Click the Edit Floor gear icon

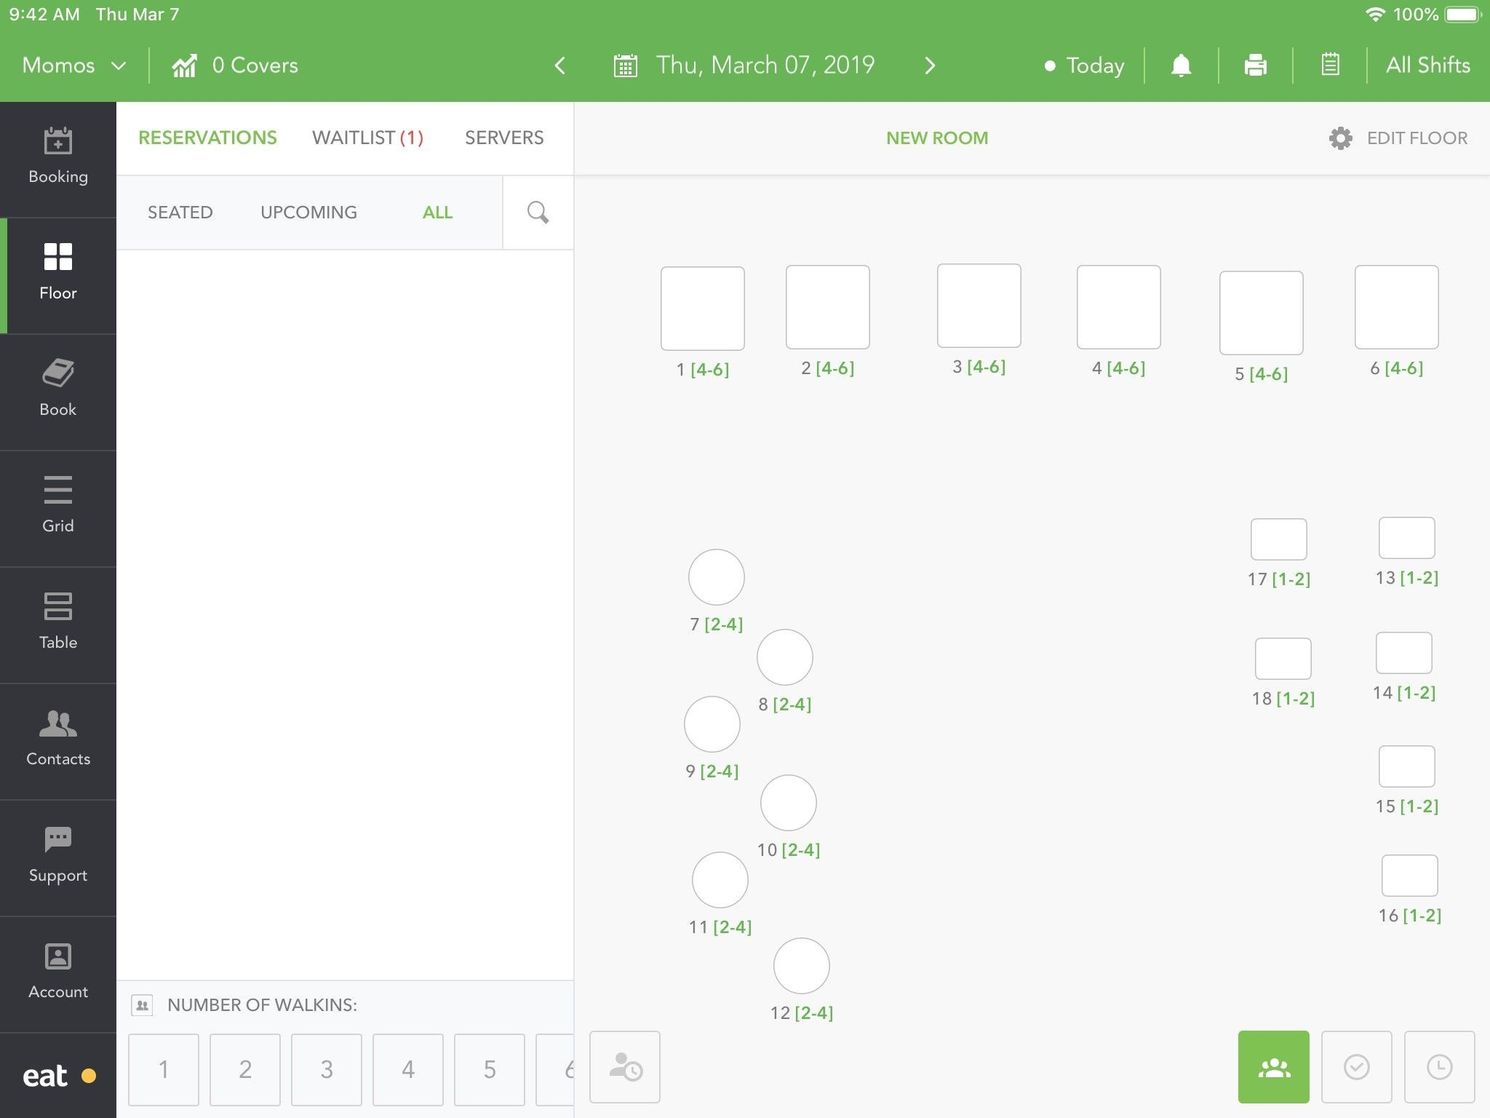1341,138
